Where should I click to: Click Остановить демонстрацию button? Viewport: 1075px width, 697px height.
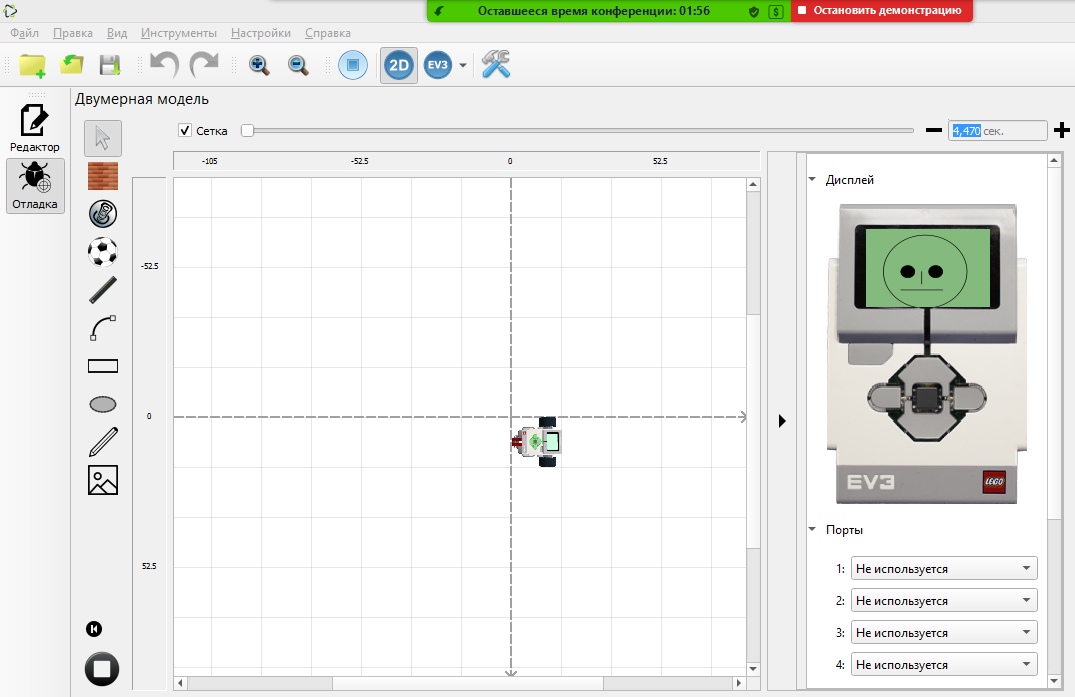click(x=879, y=11)
